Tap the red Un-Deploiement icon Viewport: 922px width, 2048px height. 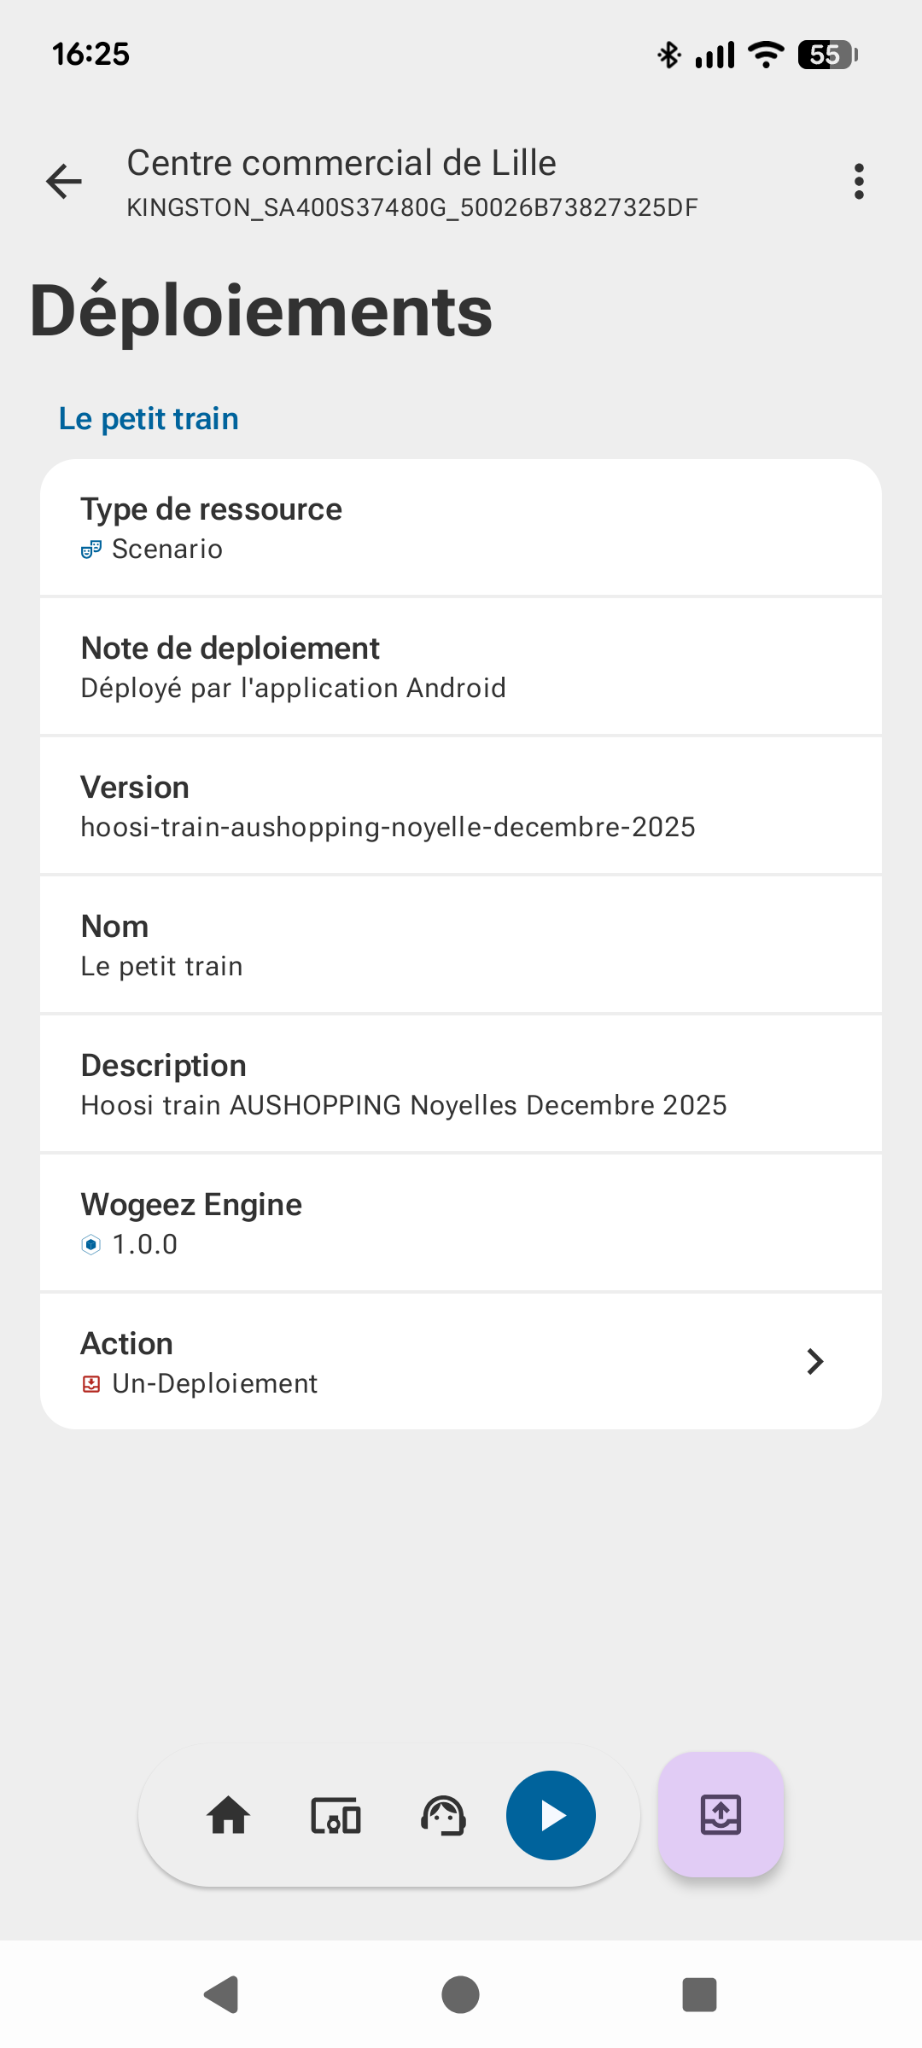[91, 1384]
